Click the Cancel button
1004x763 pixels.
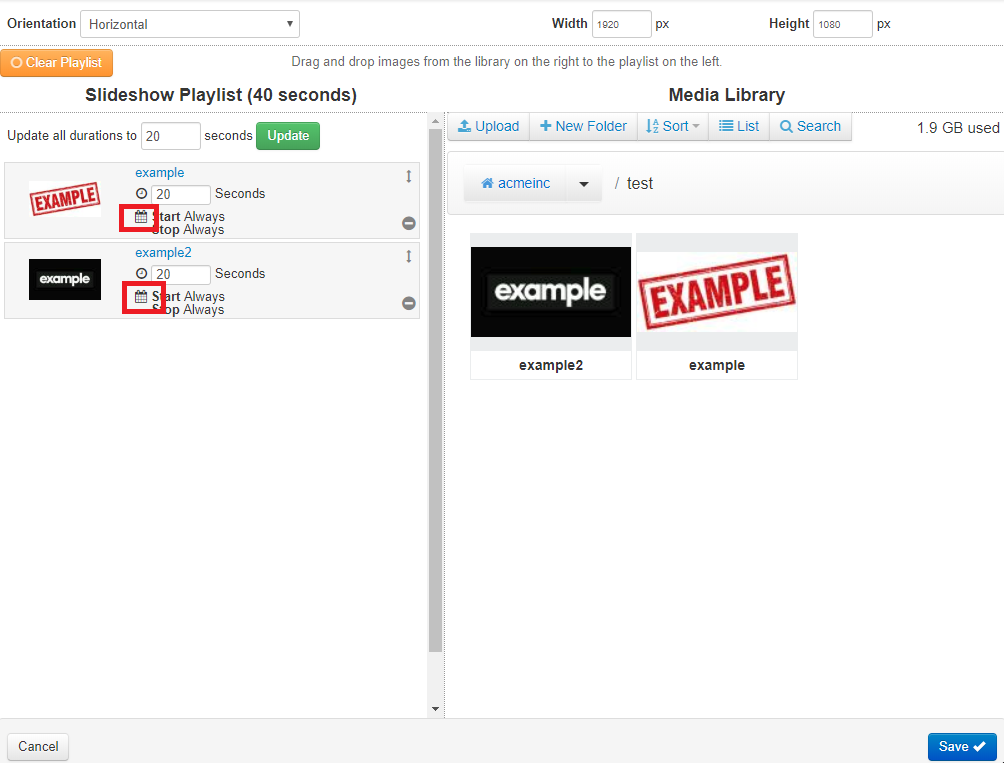click(x=38, y=746)
